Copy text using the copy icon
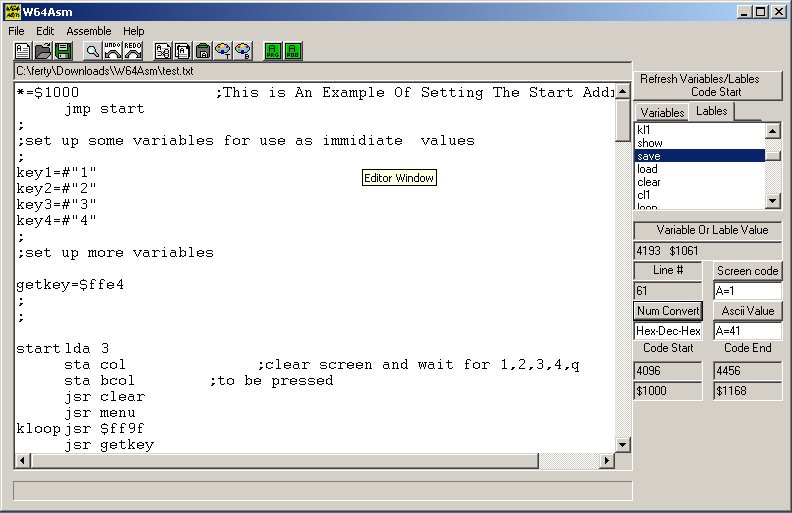 [182, 51]
